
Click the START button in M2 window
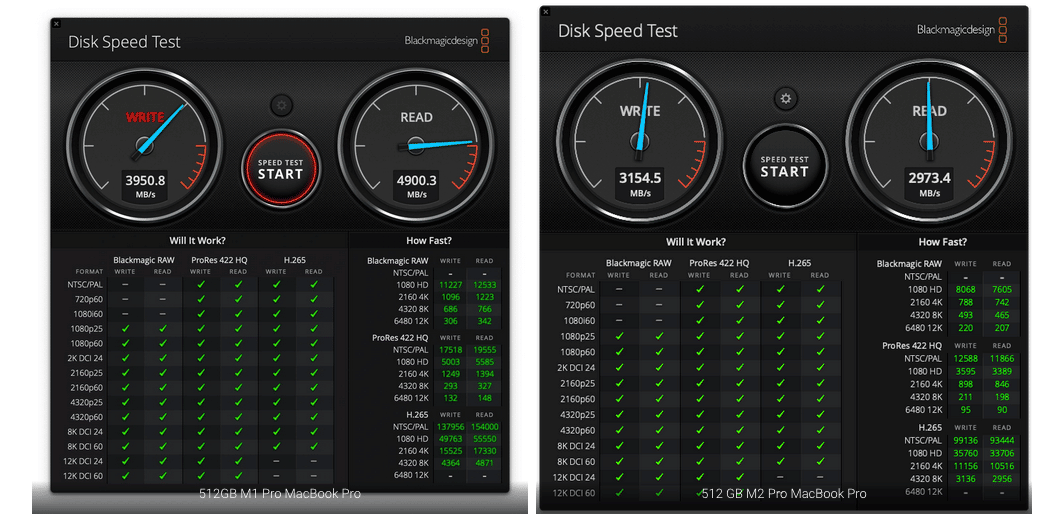[x=785, y=166]
